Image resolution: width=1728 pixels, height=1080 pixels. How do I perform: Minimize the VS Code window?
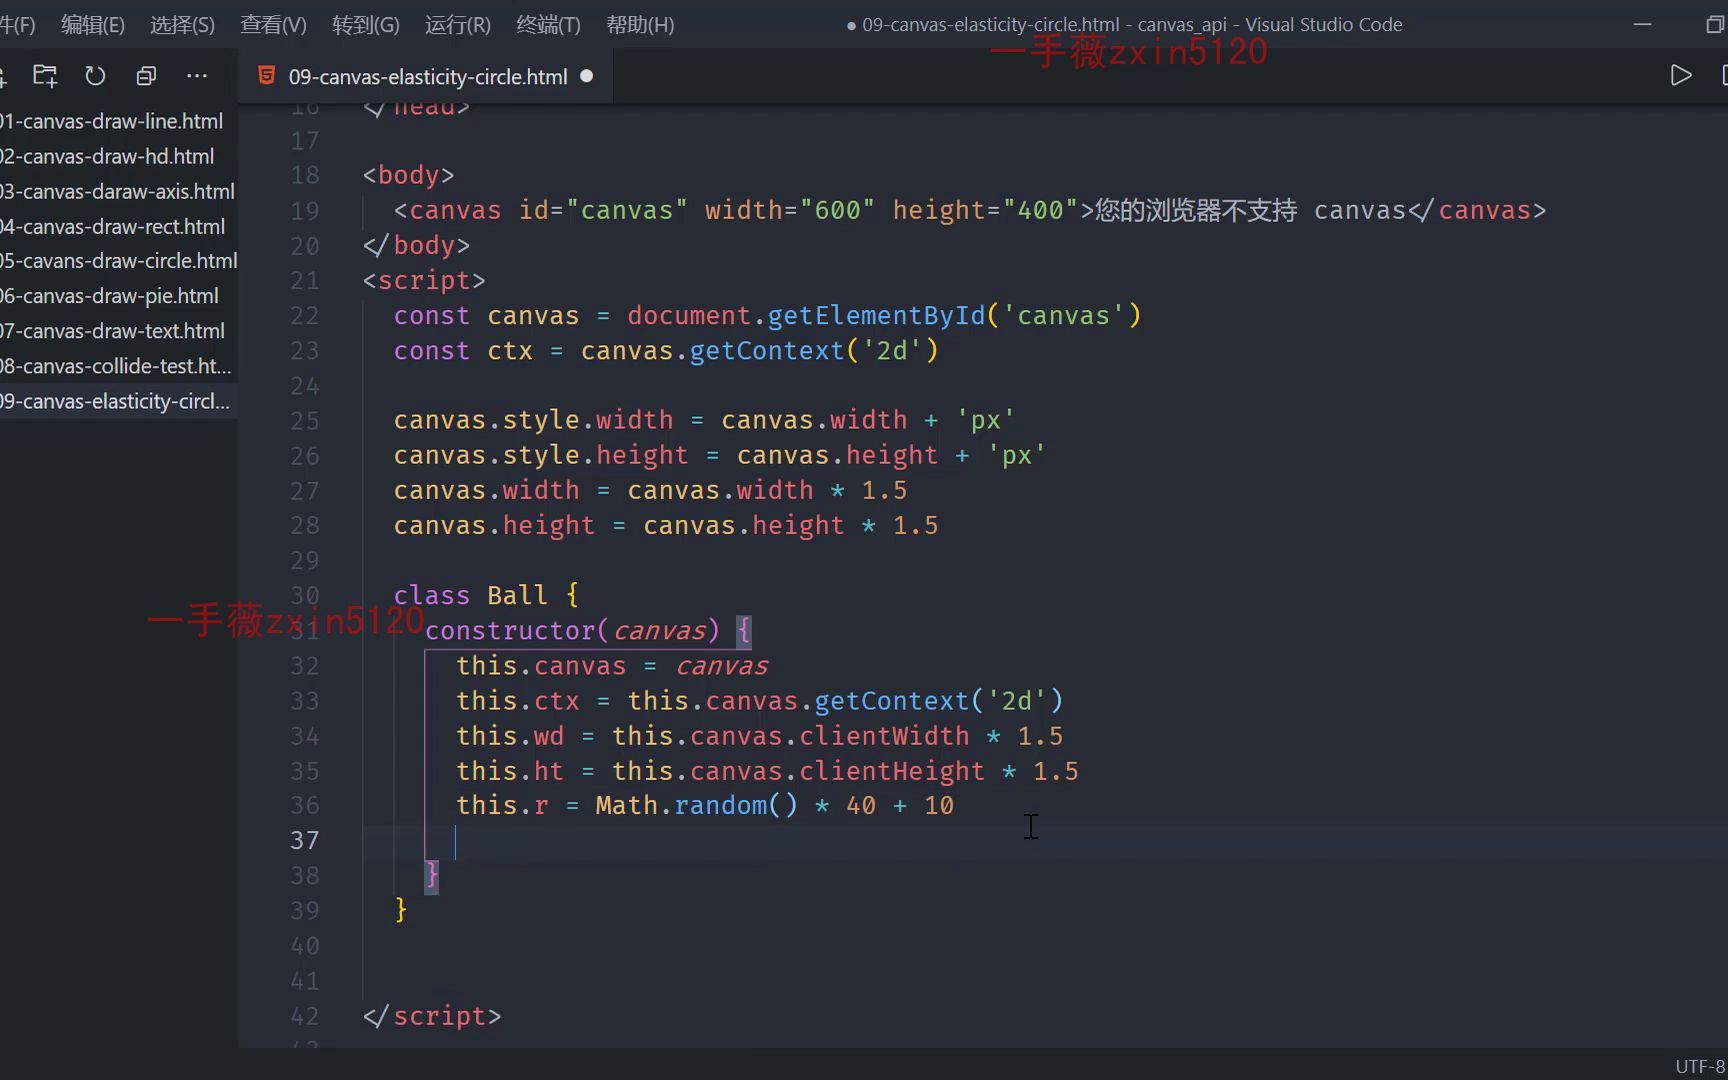pyautogui.click(x=1642, y=24)
